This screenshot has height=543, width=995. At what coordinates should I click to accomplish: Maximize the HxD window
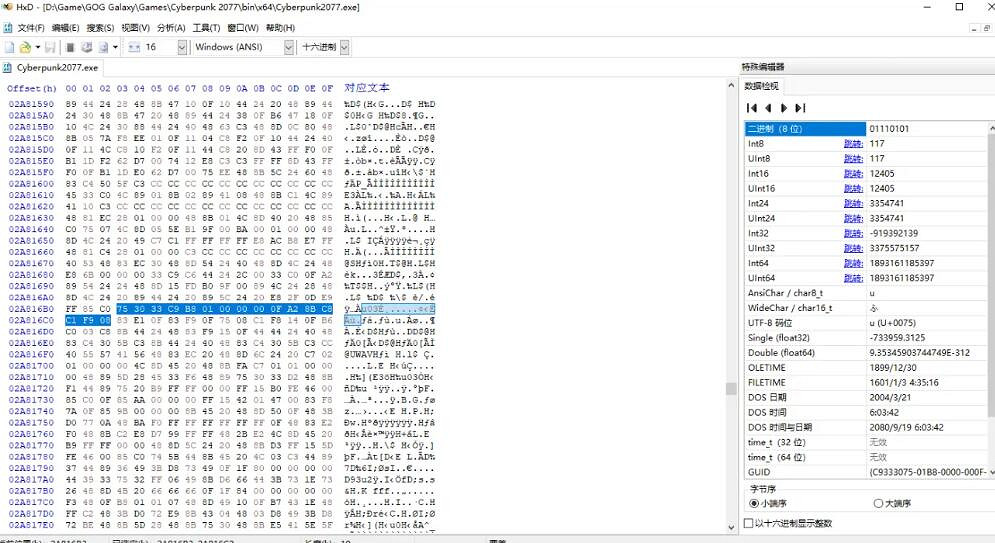pos(959,7)
